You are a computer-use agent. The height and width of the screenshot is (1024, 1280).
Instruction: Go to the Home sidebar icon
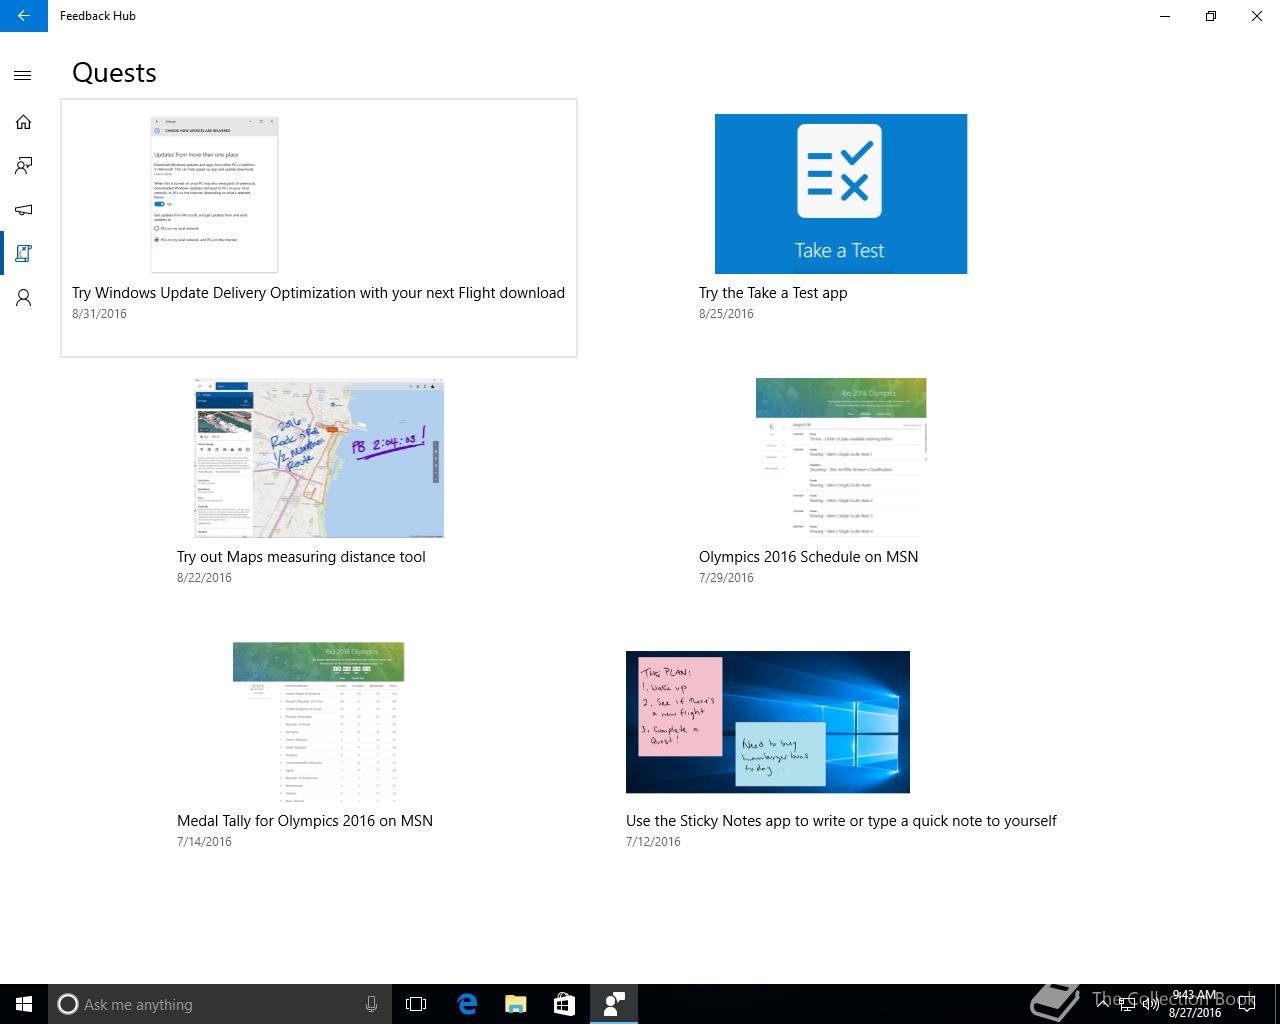(23, 122)
